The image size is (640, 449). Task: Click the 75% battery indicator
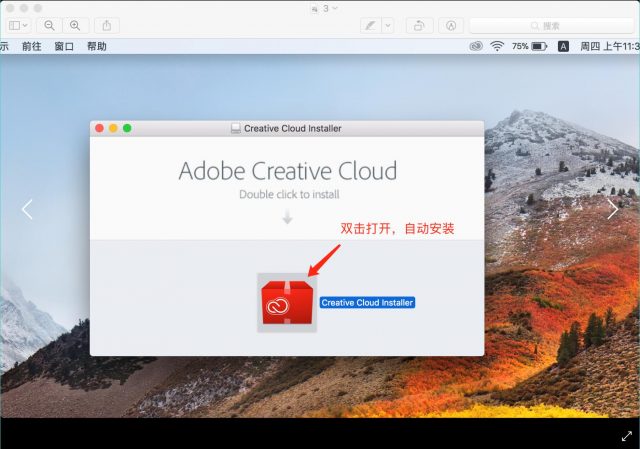pos(529,47)
